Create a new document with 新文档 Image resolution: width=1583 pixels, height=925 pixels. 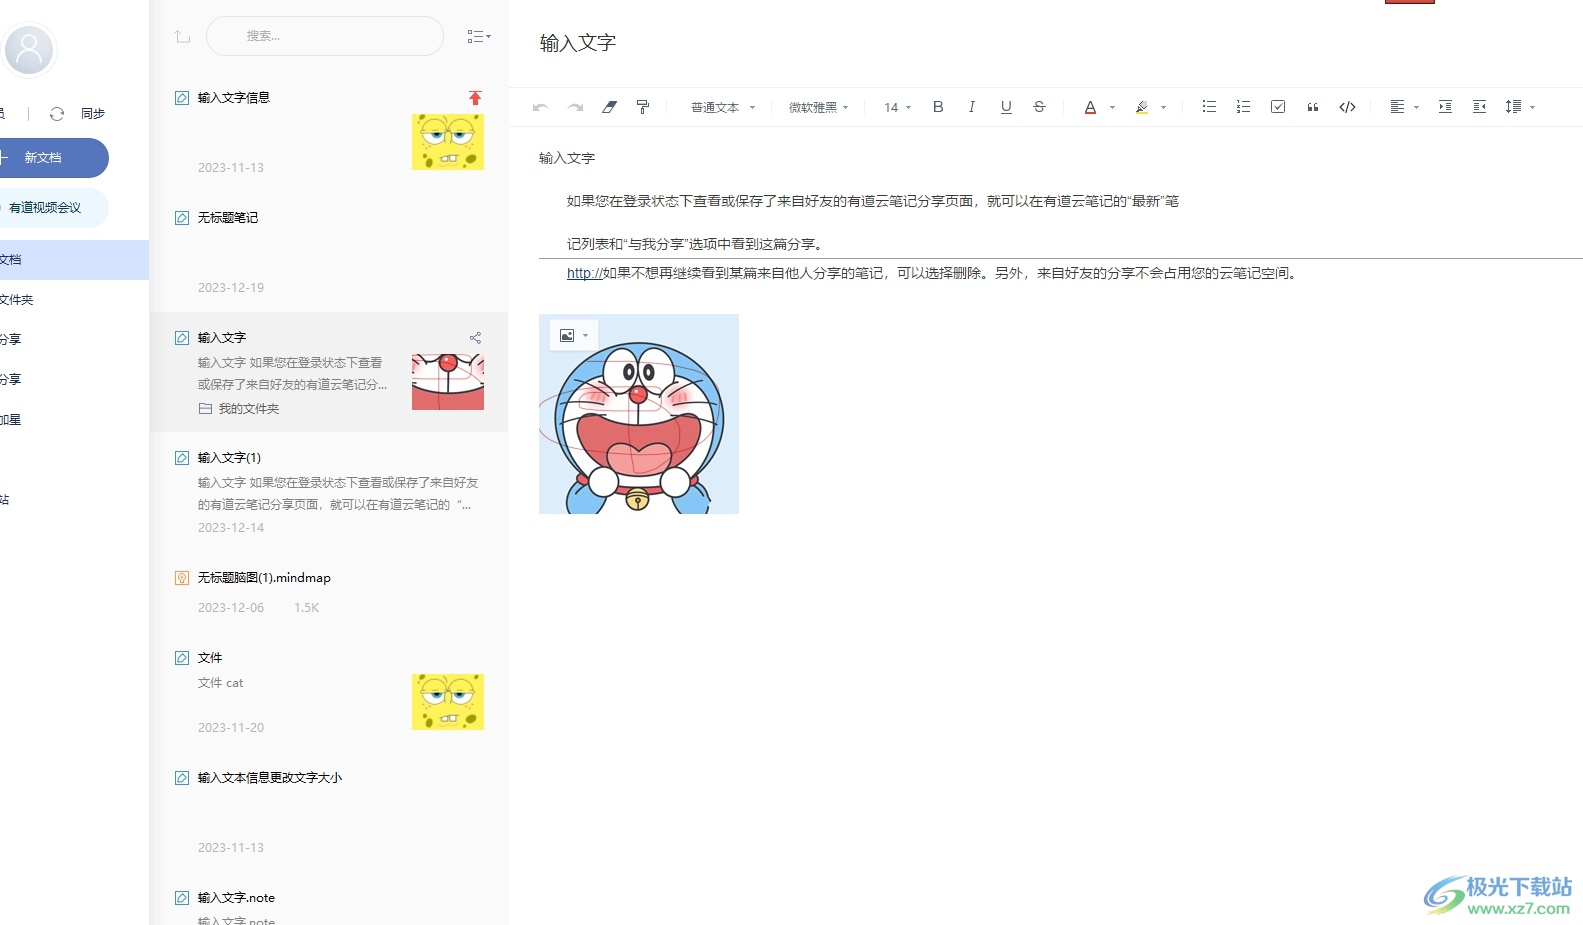click(54, 158)
